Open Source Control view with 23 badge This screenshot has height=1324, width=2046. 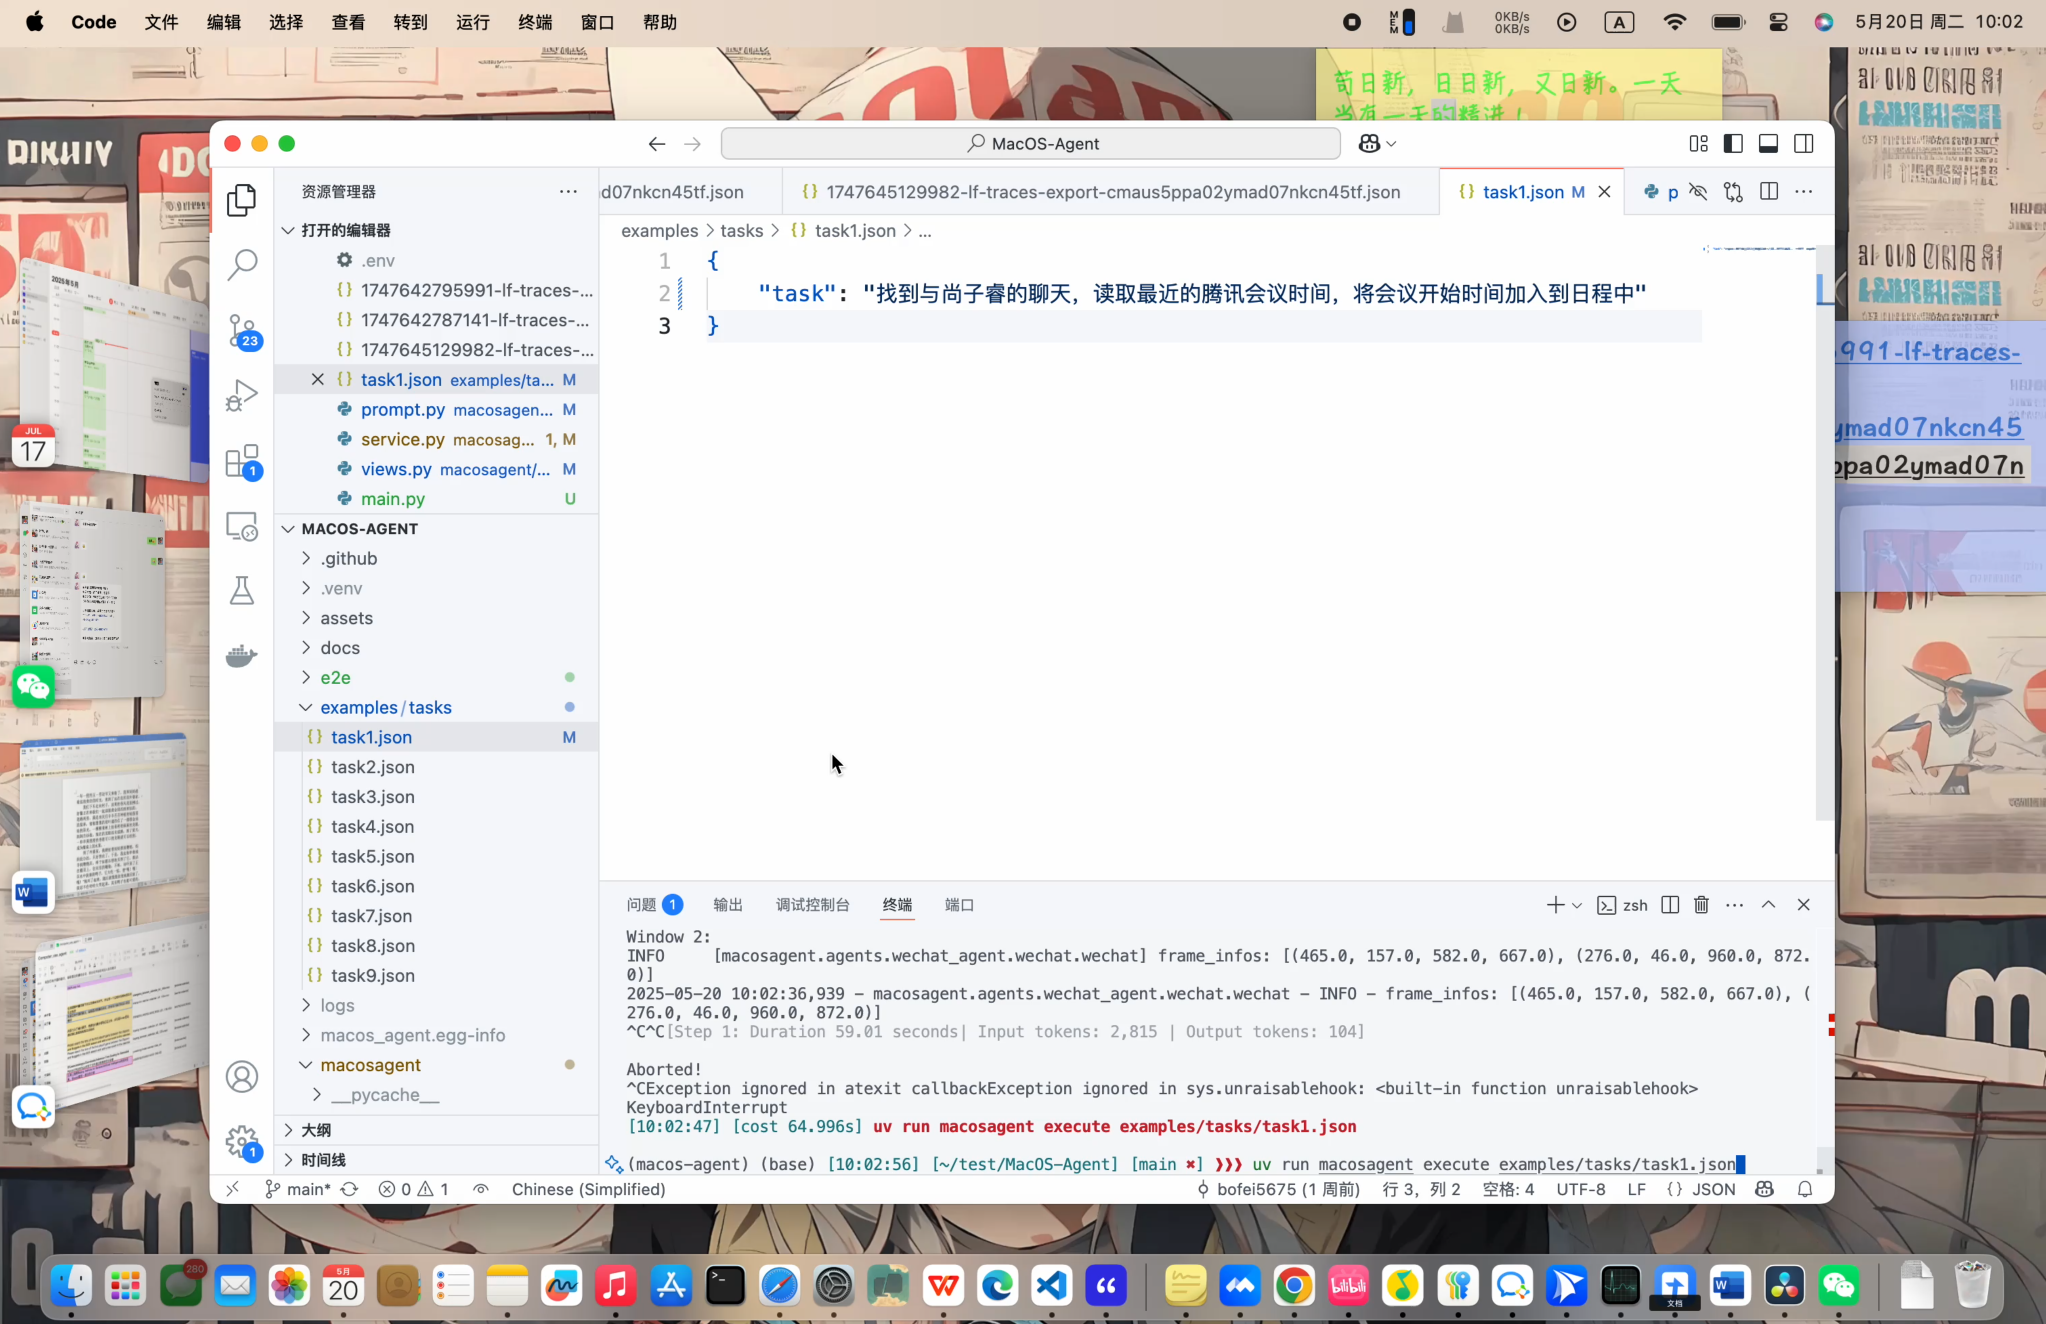[242, 331]
